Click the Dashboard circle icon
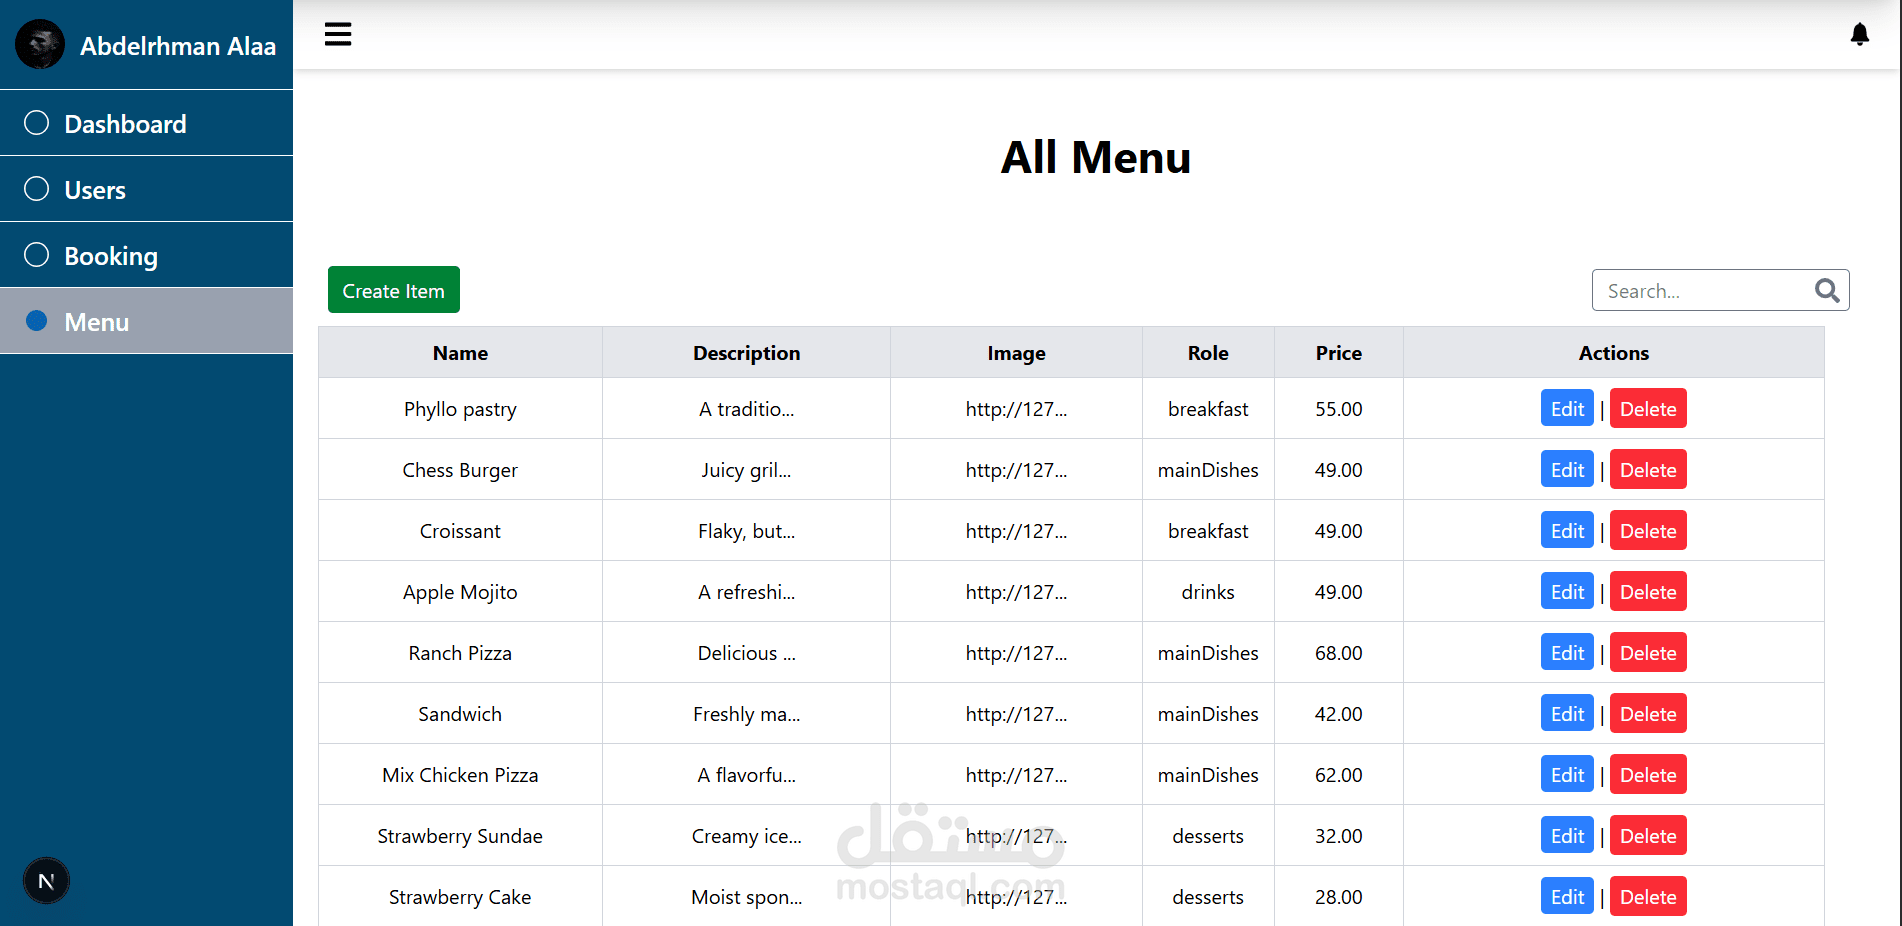Viewport: 1902px width, 926px height. pos(36,123)
